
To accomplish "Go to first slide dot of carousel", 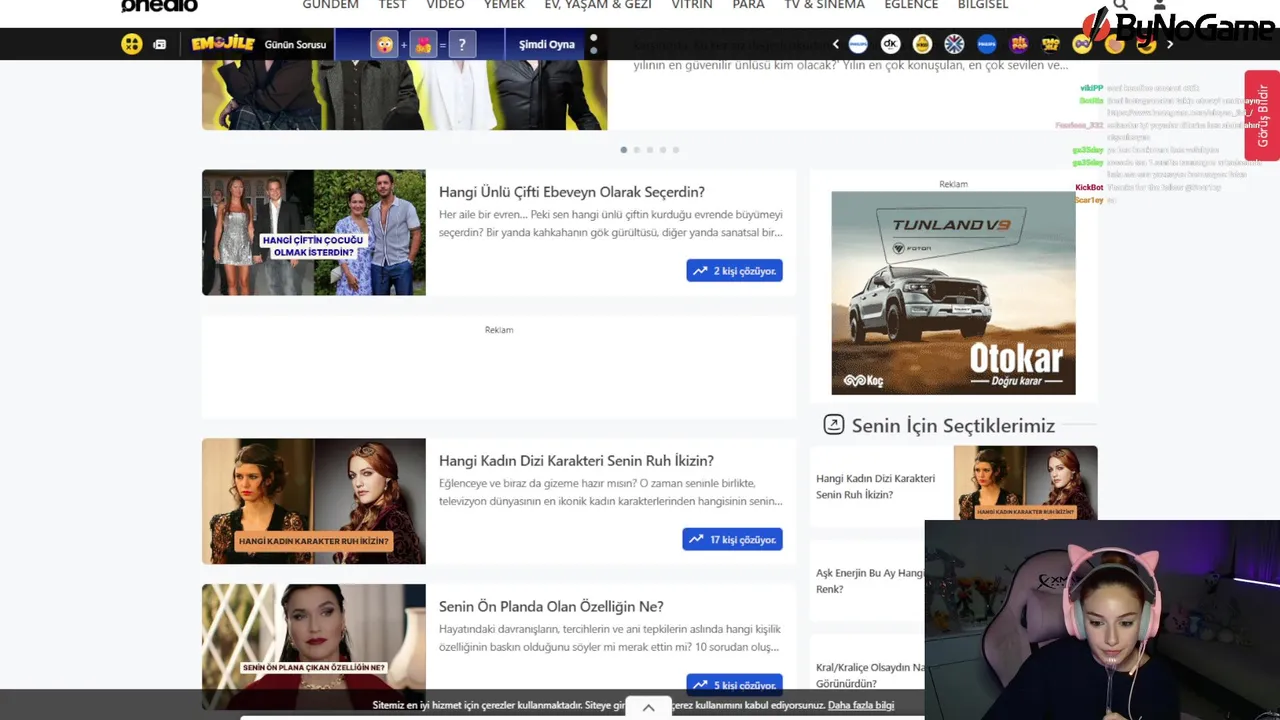I will point(624,150).
